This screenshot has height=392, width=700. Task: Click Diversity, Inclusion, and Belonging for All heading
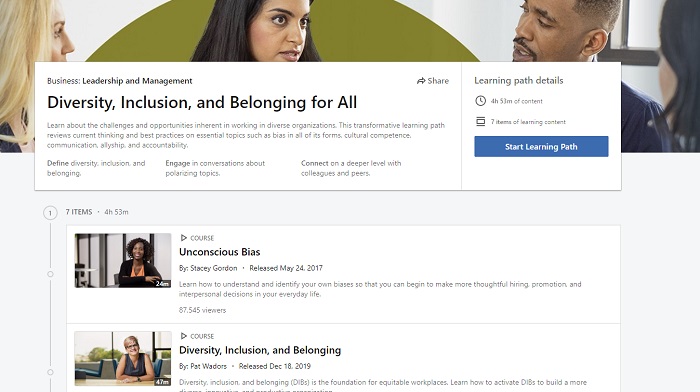[202, 102]
